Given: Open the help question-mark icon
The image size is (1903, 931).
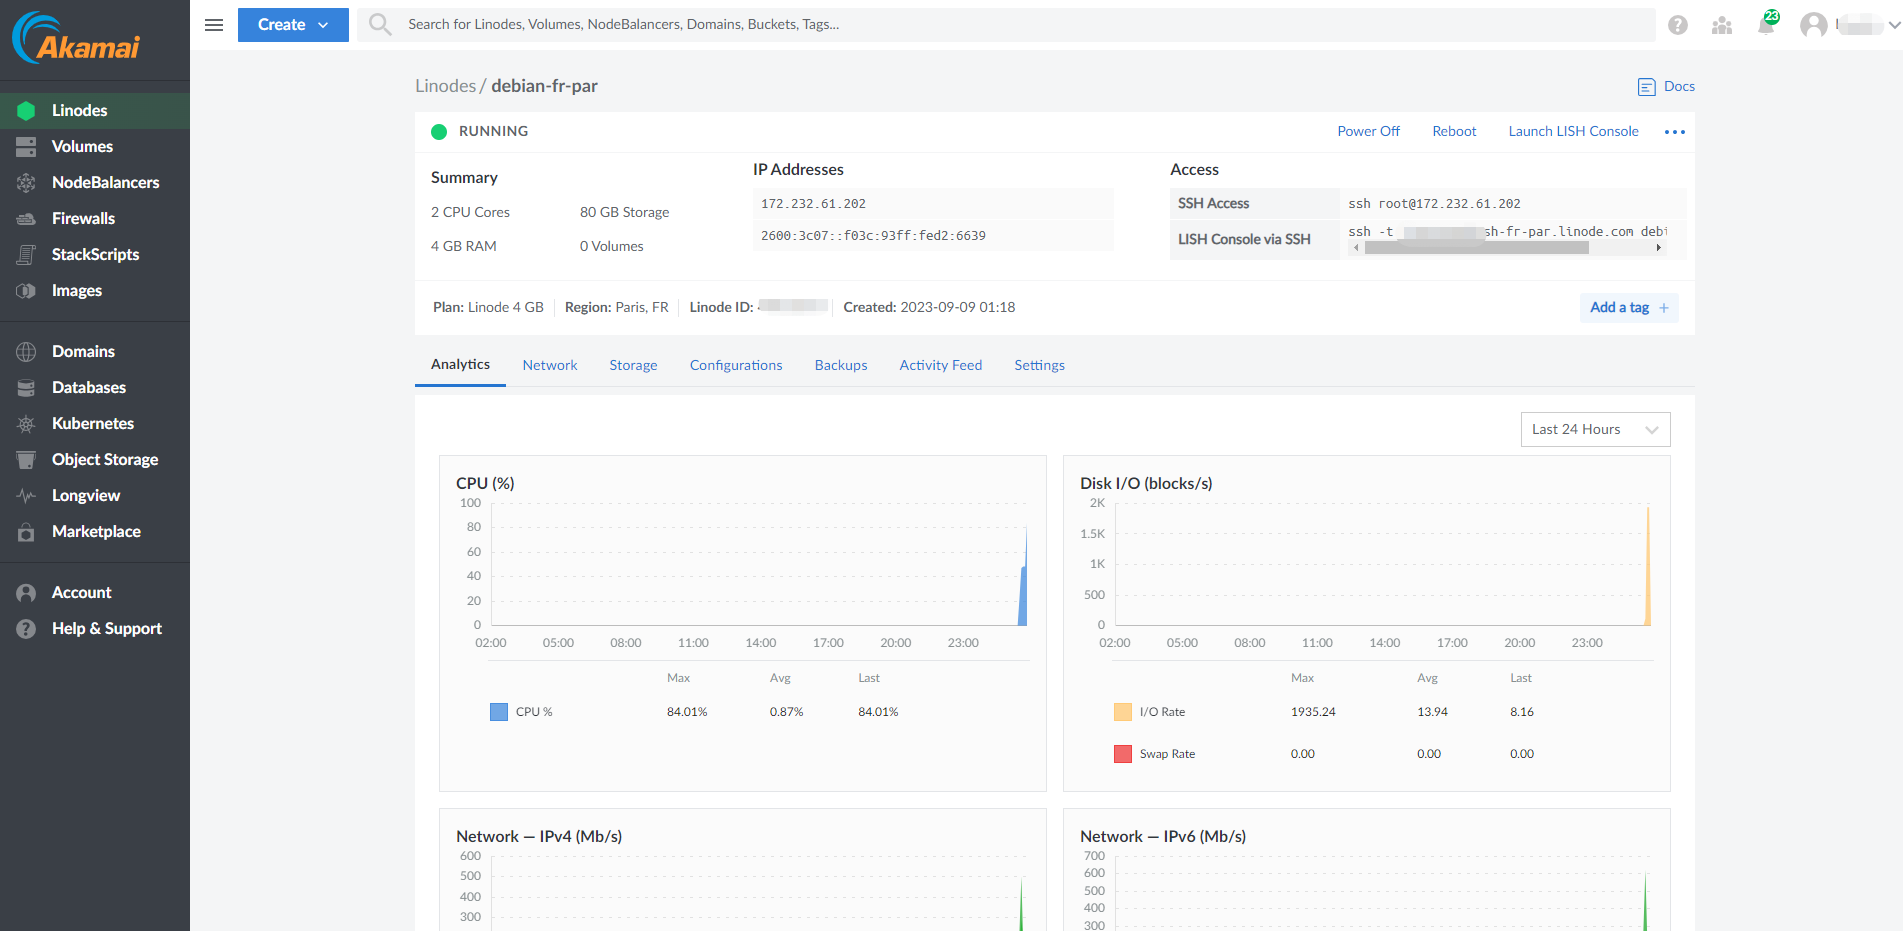Looking at the screenshot, I should tap(1678, 25).
